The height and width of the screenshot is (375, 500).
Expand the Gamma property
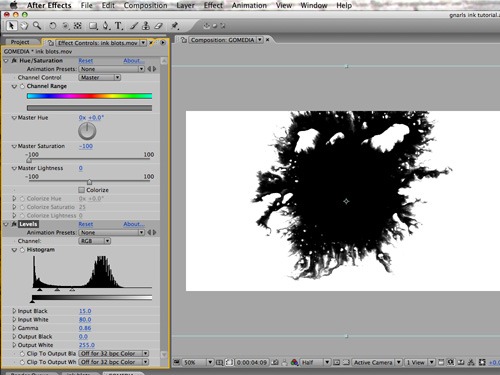(14, 328)
